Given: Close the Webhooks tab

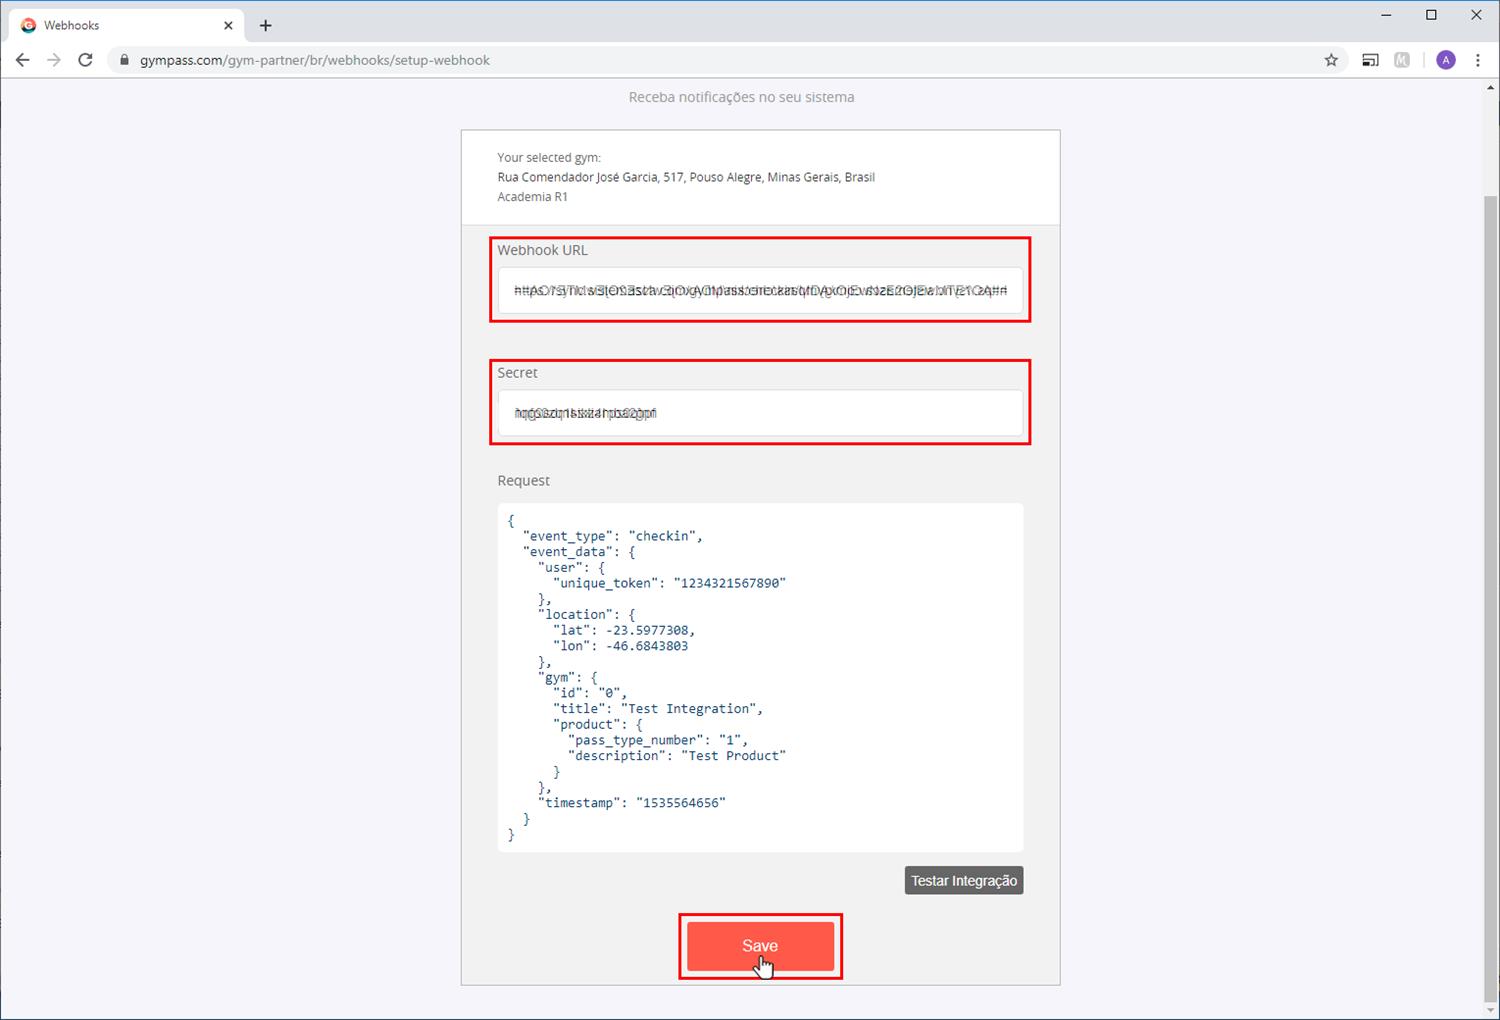Looking at the screenshot, I should 228,25.
